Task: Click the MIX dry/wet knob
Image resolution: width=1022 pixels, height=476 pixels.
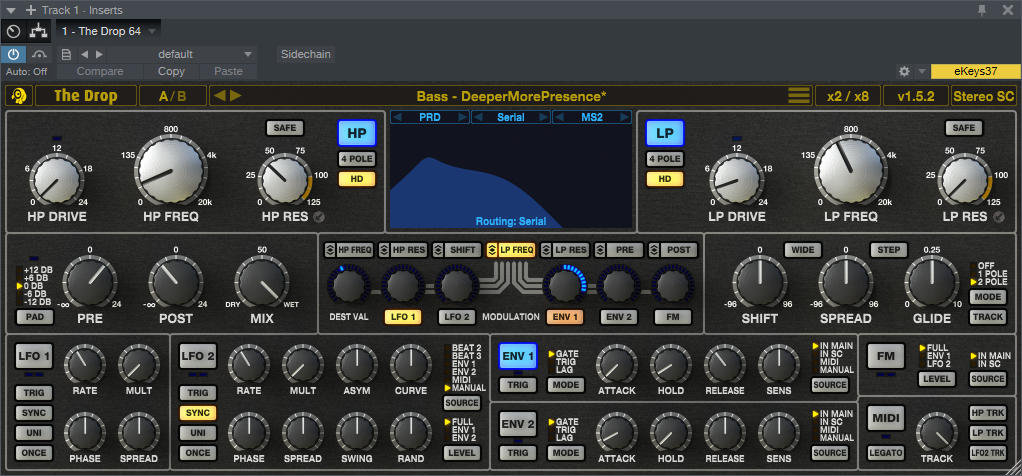Action: click(262, 283)
